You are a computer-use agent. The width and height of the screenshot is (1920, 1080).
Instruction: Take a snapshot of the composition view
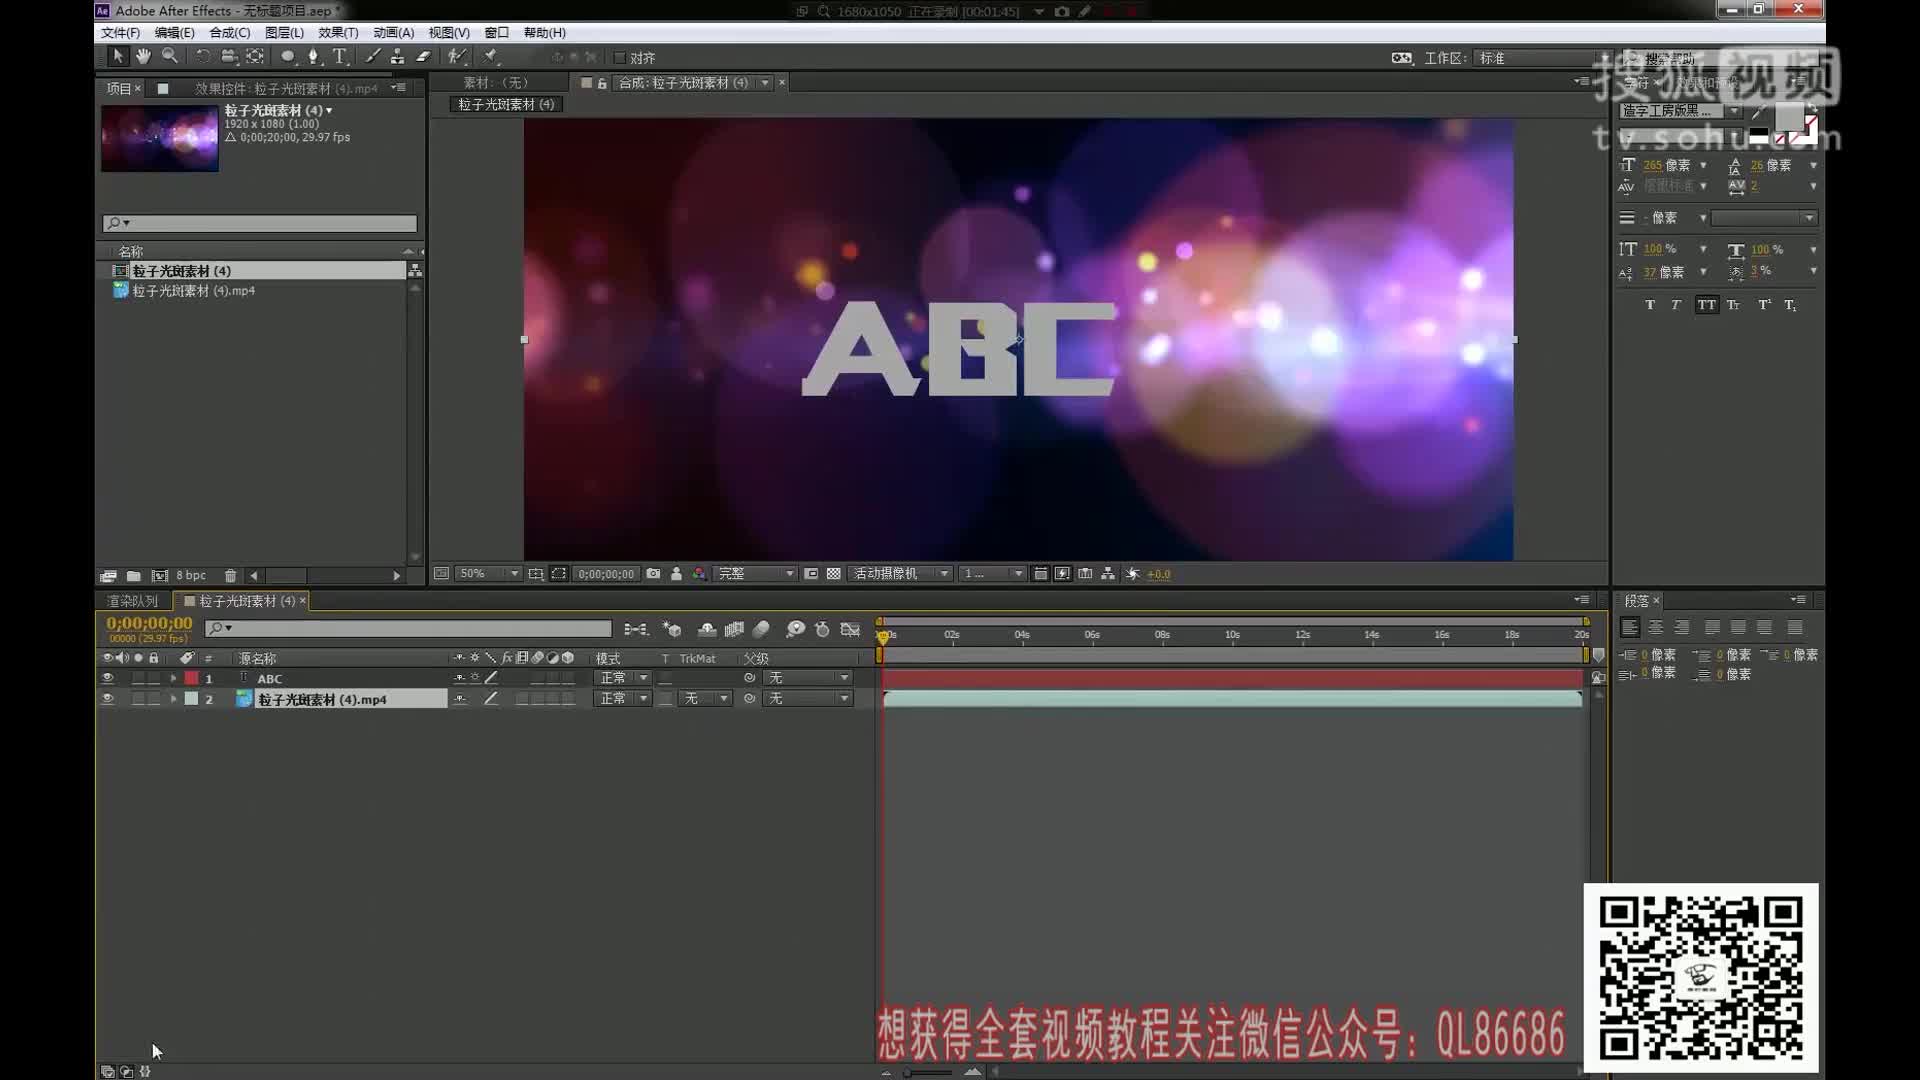652,574
